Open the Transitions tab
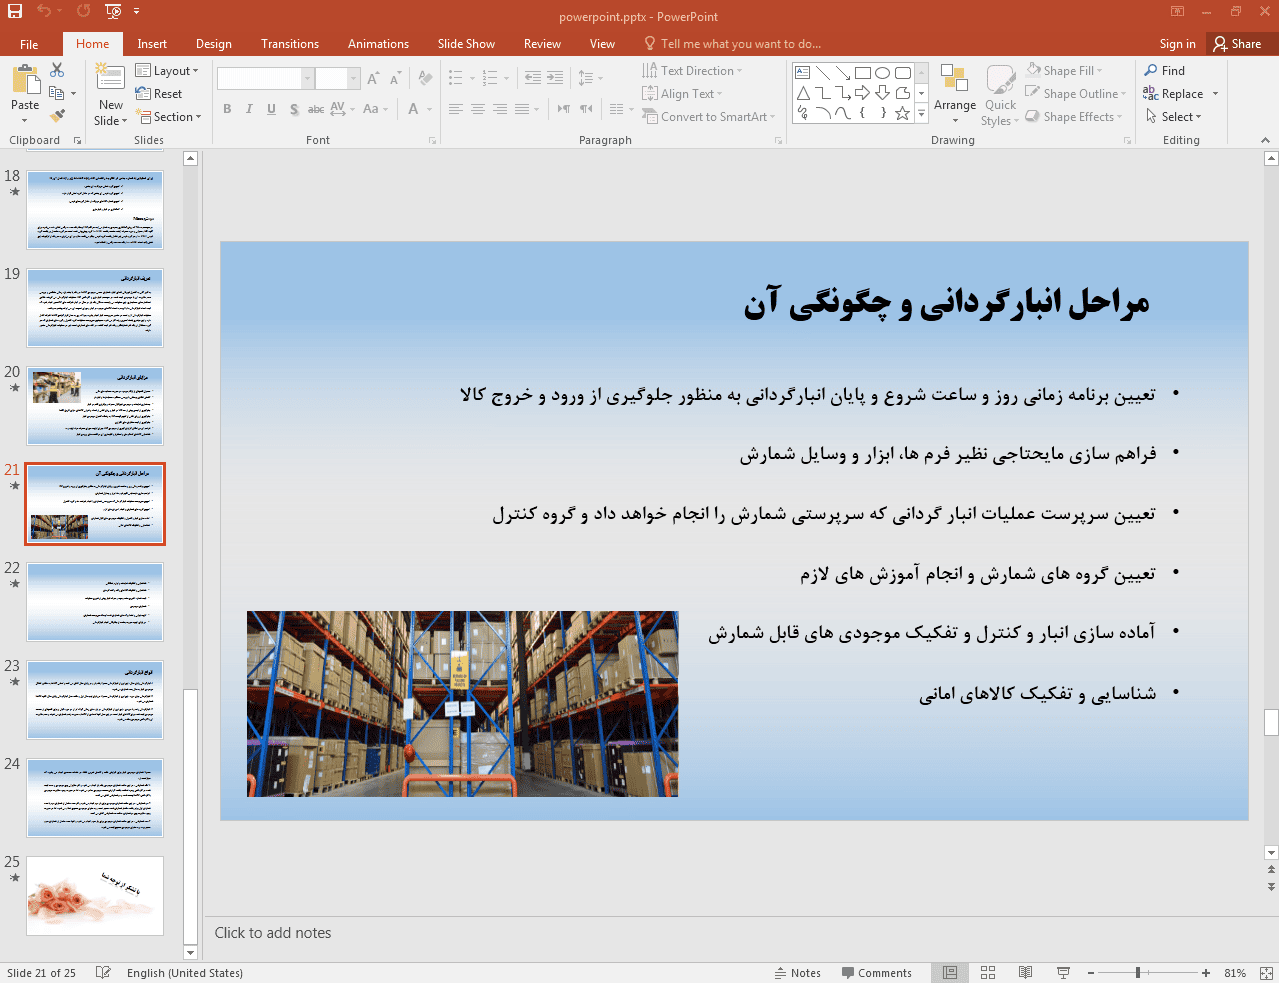The width and height of the screenshot is (1279, 983). click(290, 44)
